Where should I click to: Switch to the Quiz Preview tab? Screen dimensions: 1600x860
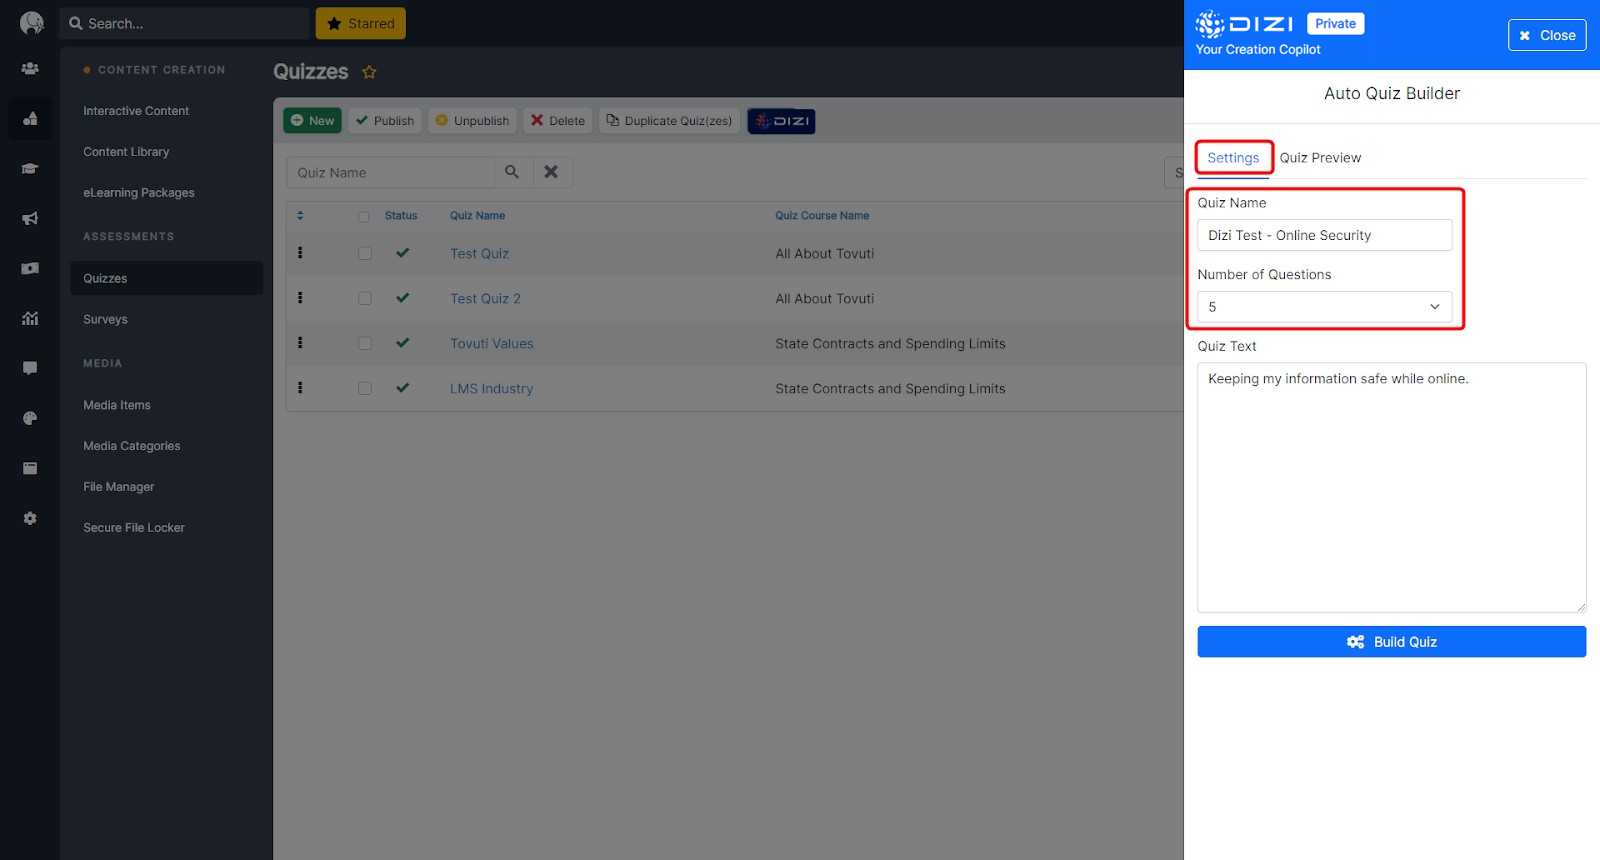(x=1320, y=158)
